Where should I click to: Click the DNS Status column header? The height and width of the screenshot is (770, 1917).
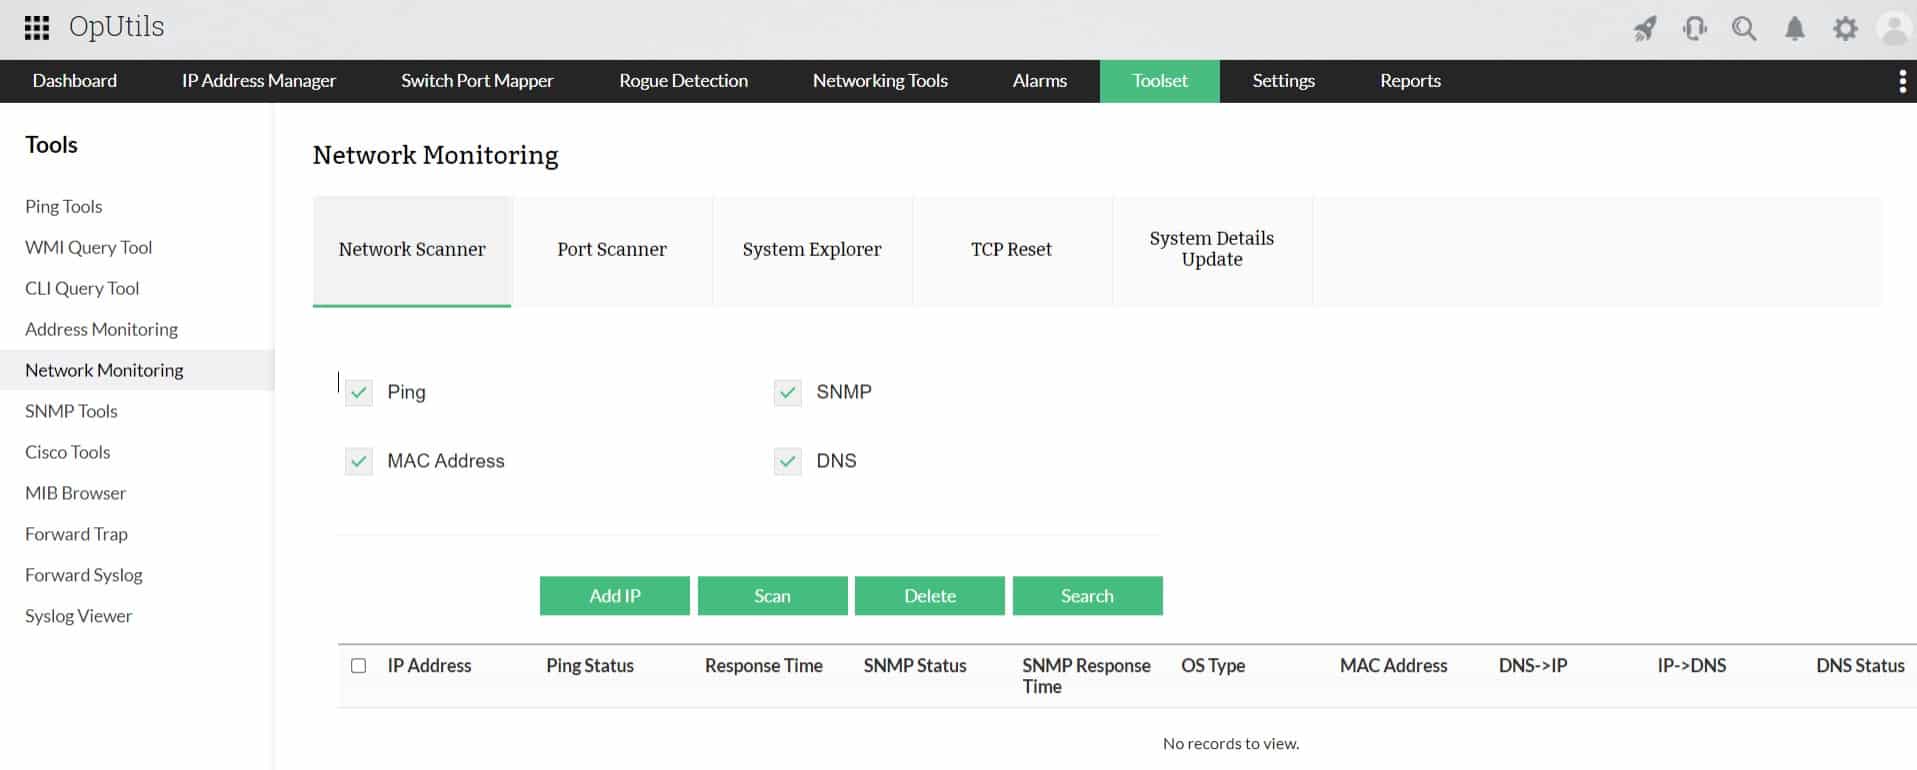tap(1860, 666)
